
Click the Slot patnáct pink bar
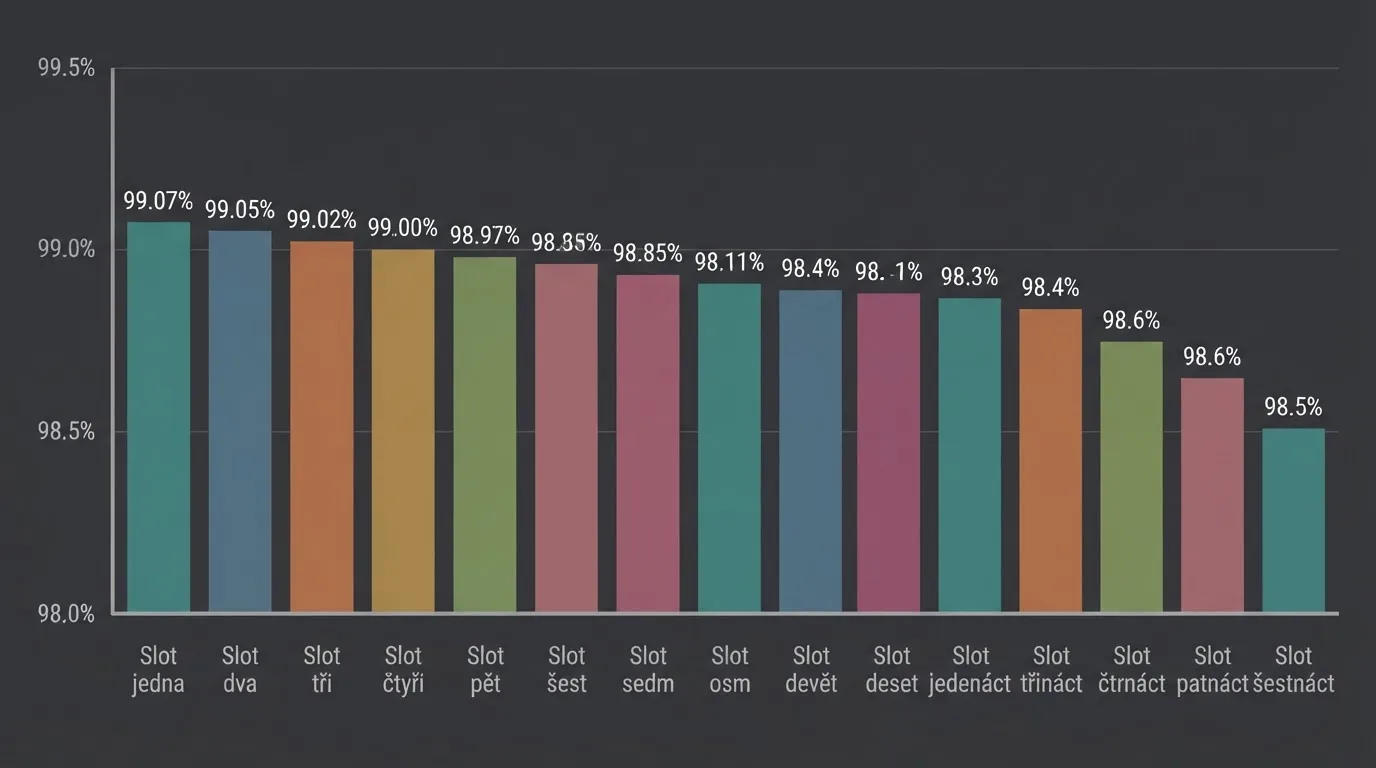tap(1213, 495)
